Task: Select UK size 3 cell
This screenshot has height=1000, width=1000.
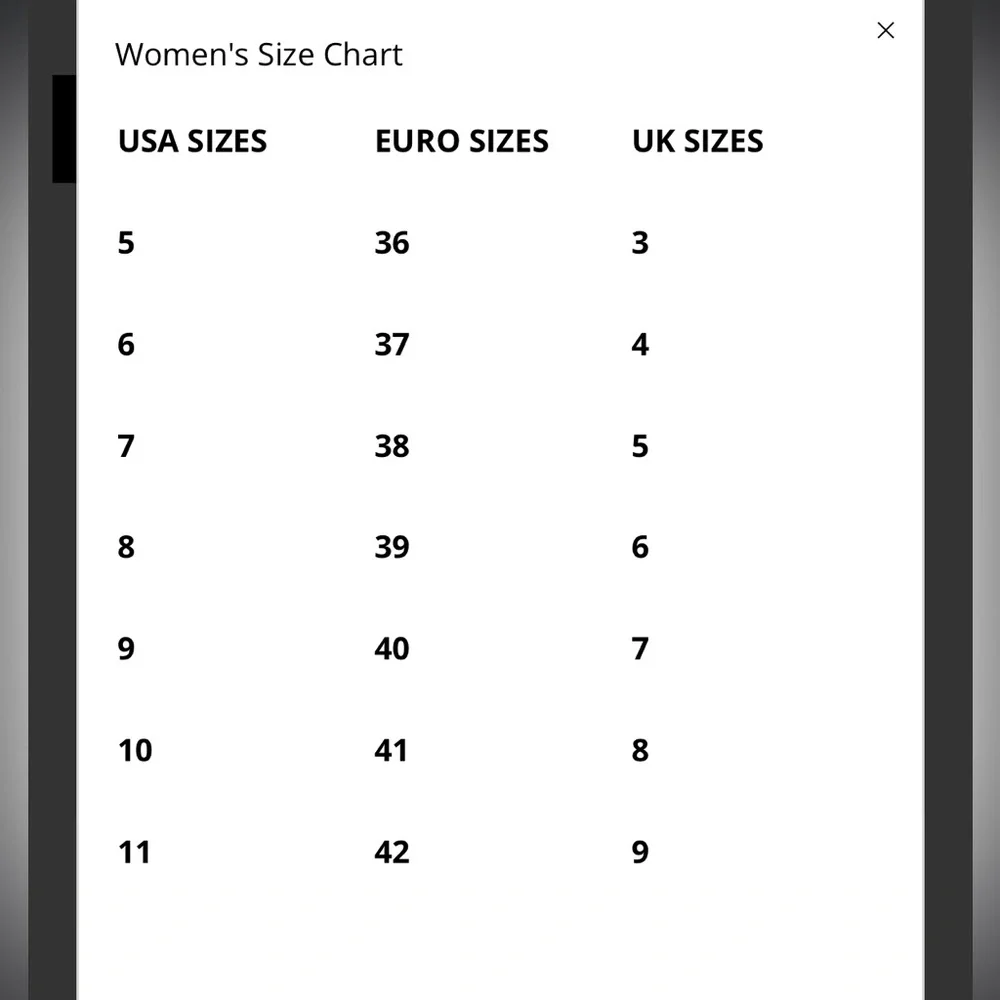Action: [640, 243]
